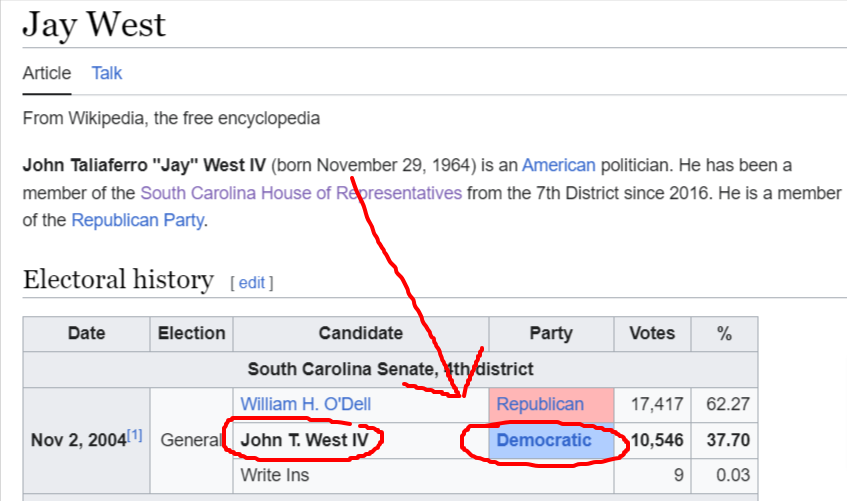Open William H. O'Dell candidate link

[x=306, y=404]
